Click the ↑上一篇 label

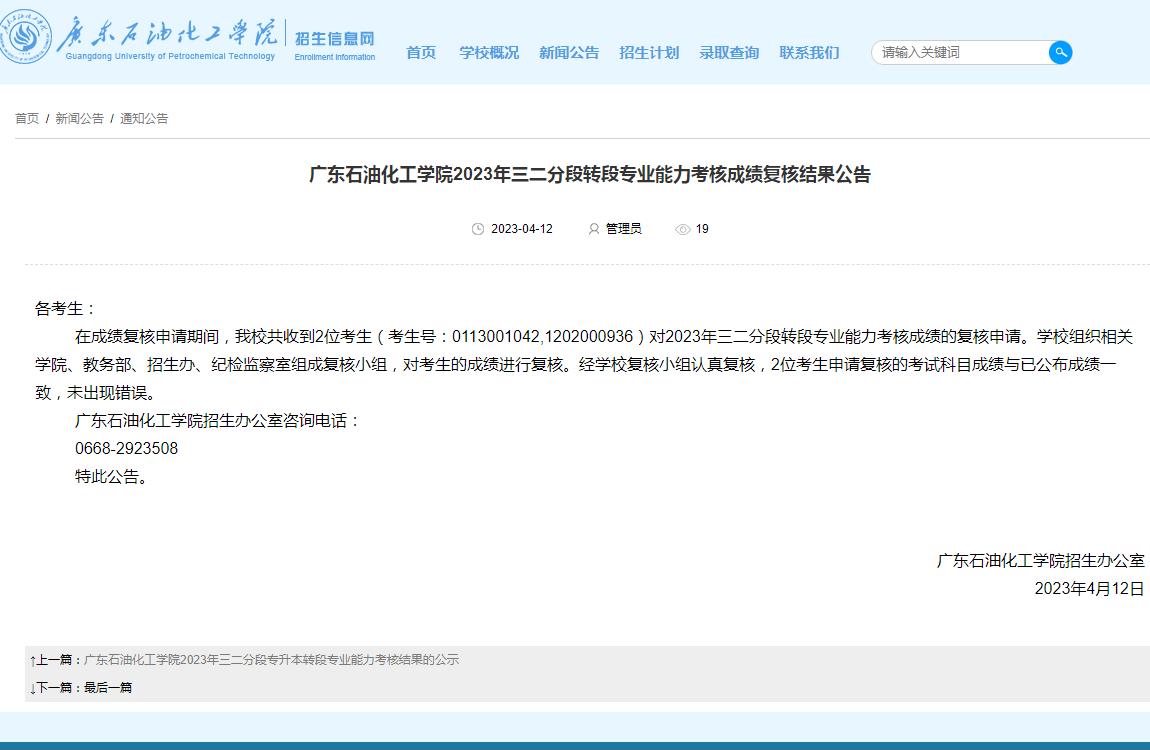click(x=56, y=660)
